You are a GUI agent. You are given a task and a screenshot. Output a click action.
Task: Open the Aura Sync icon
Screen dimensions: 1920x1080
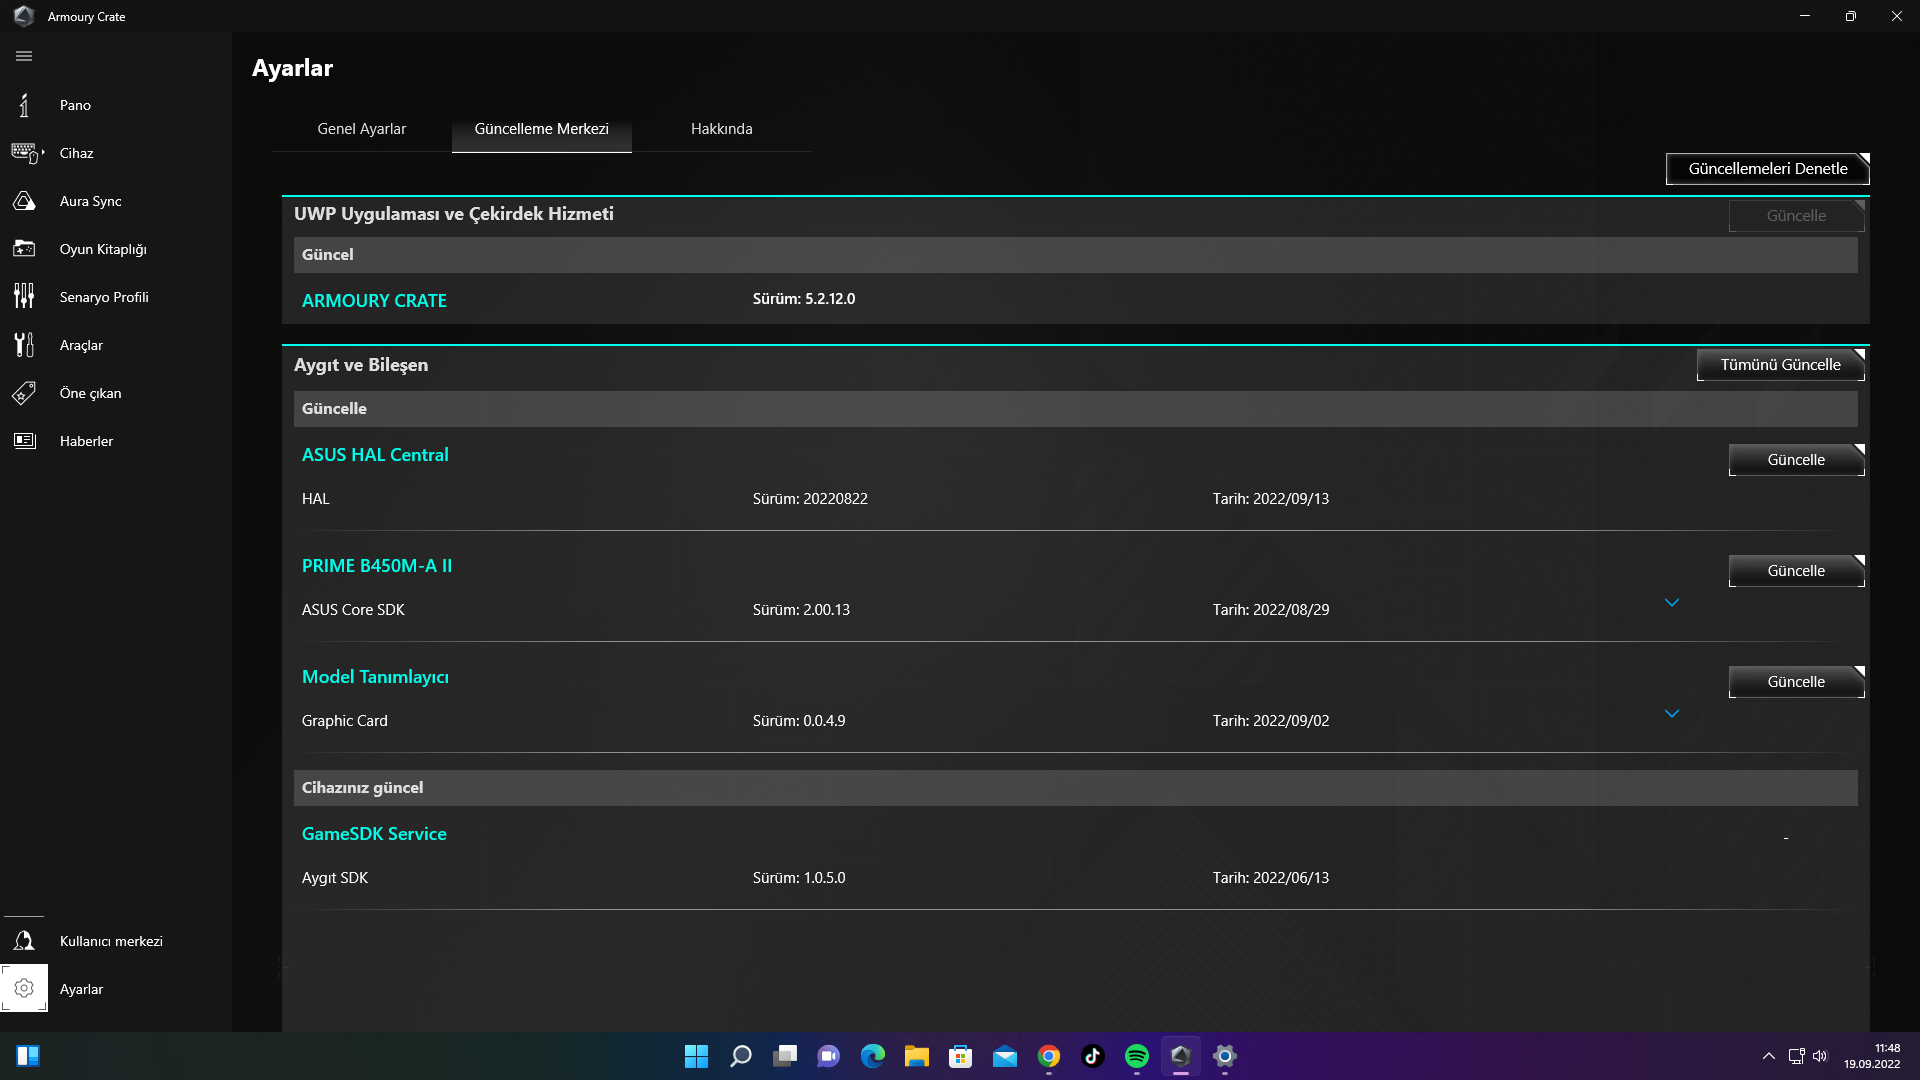pyautogui.click(x=24, y=201)
